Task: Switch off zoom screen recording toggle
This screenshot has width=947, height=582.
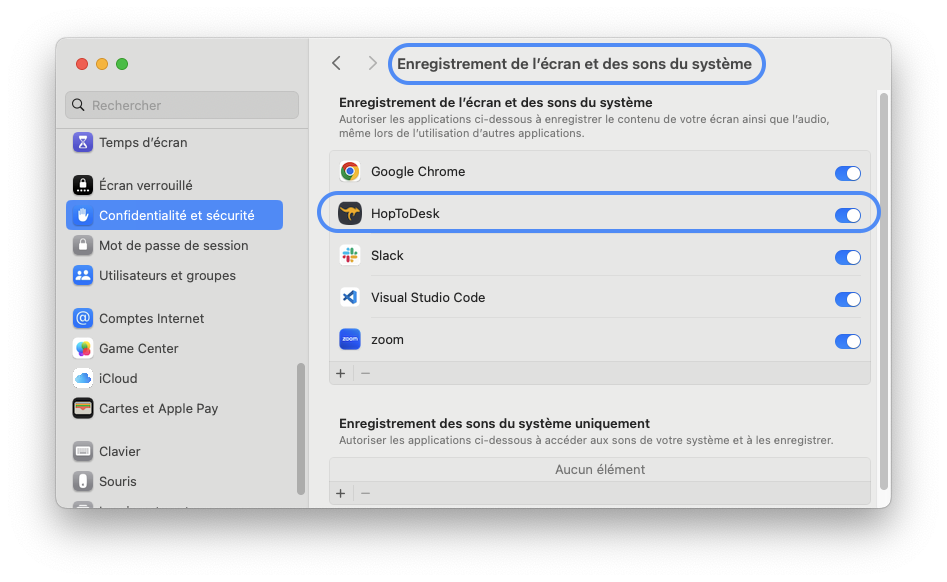Action: (x=847, y=341)
